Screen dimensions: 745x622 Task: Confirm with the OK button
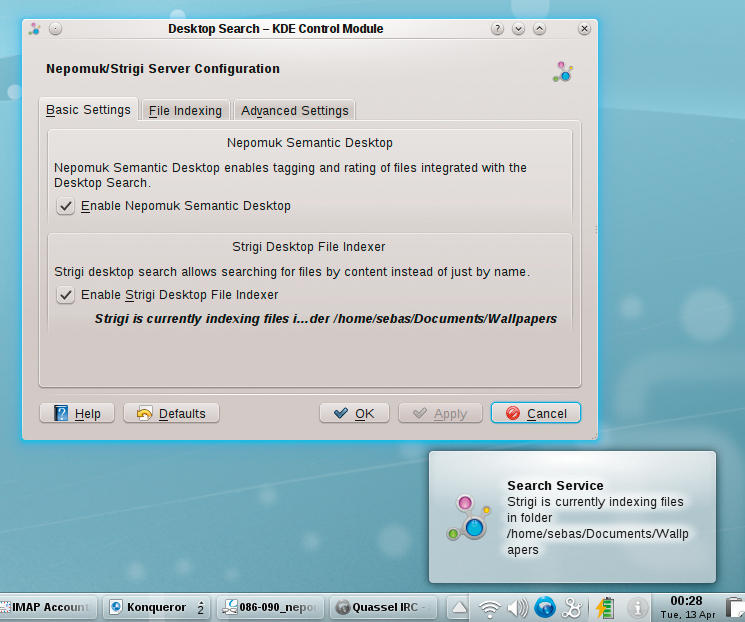tap(354, 413)
